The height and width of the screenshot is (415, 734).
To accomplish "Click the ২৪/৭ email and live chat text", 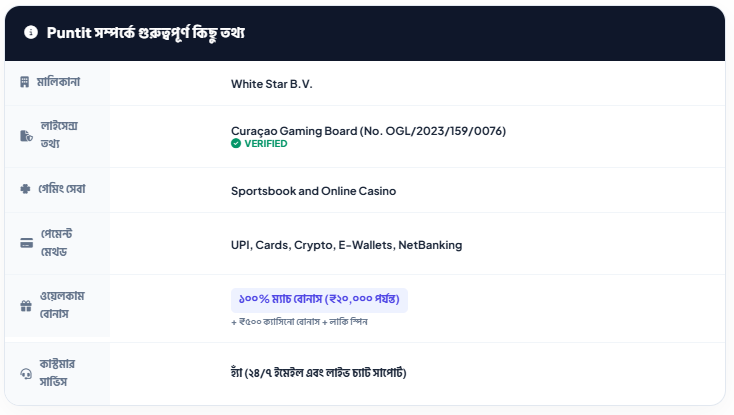I will (x=318, y=373).
